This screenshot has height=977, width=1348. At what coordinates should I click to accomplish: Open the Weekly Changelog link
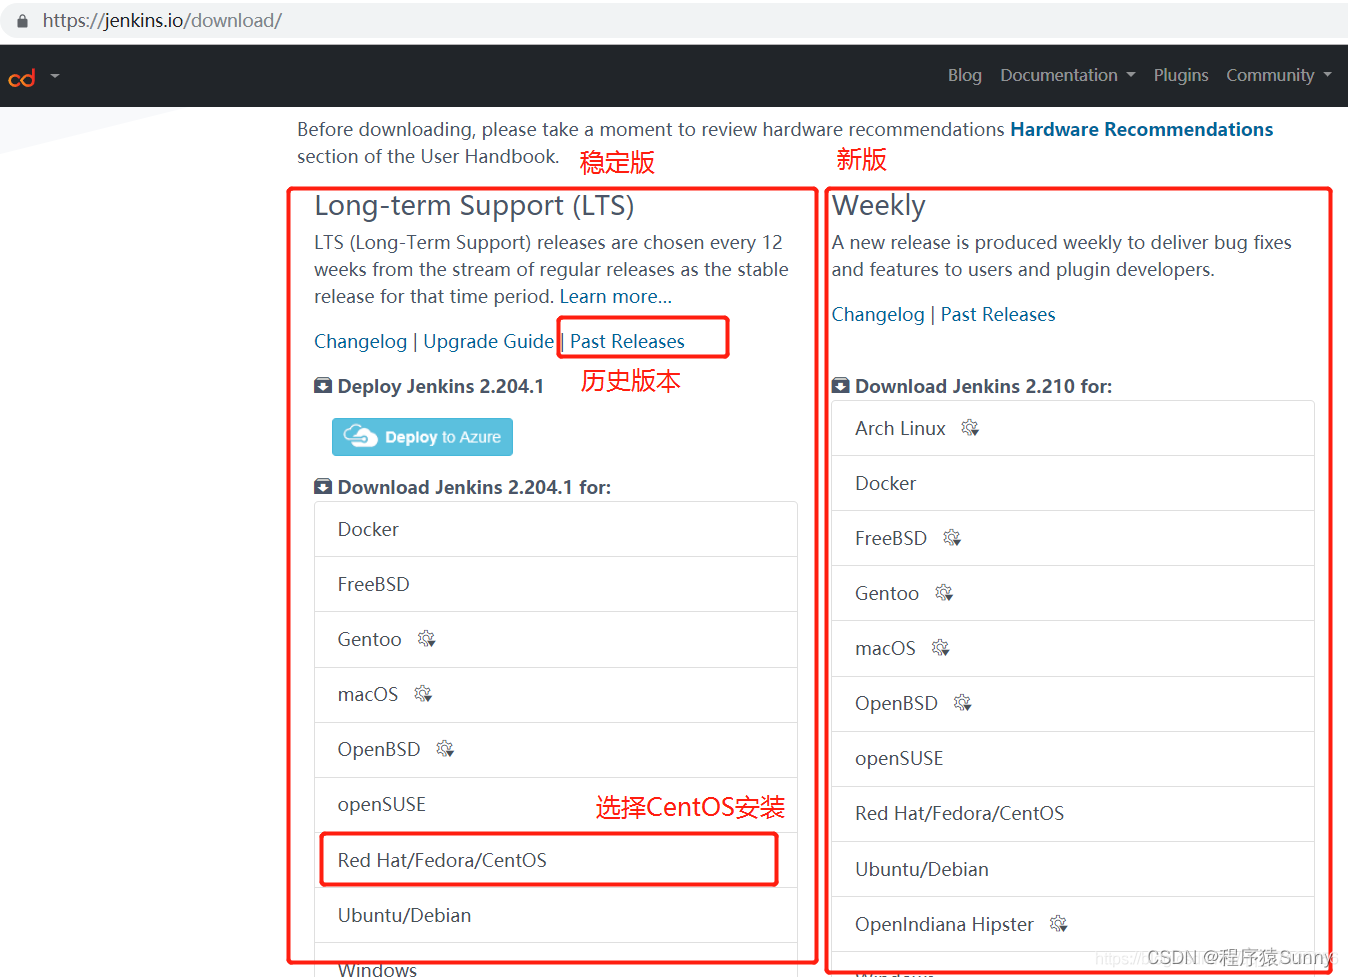(878, 314)
